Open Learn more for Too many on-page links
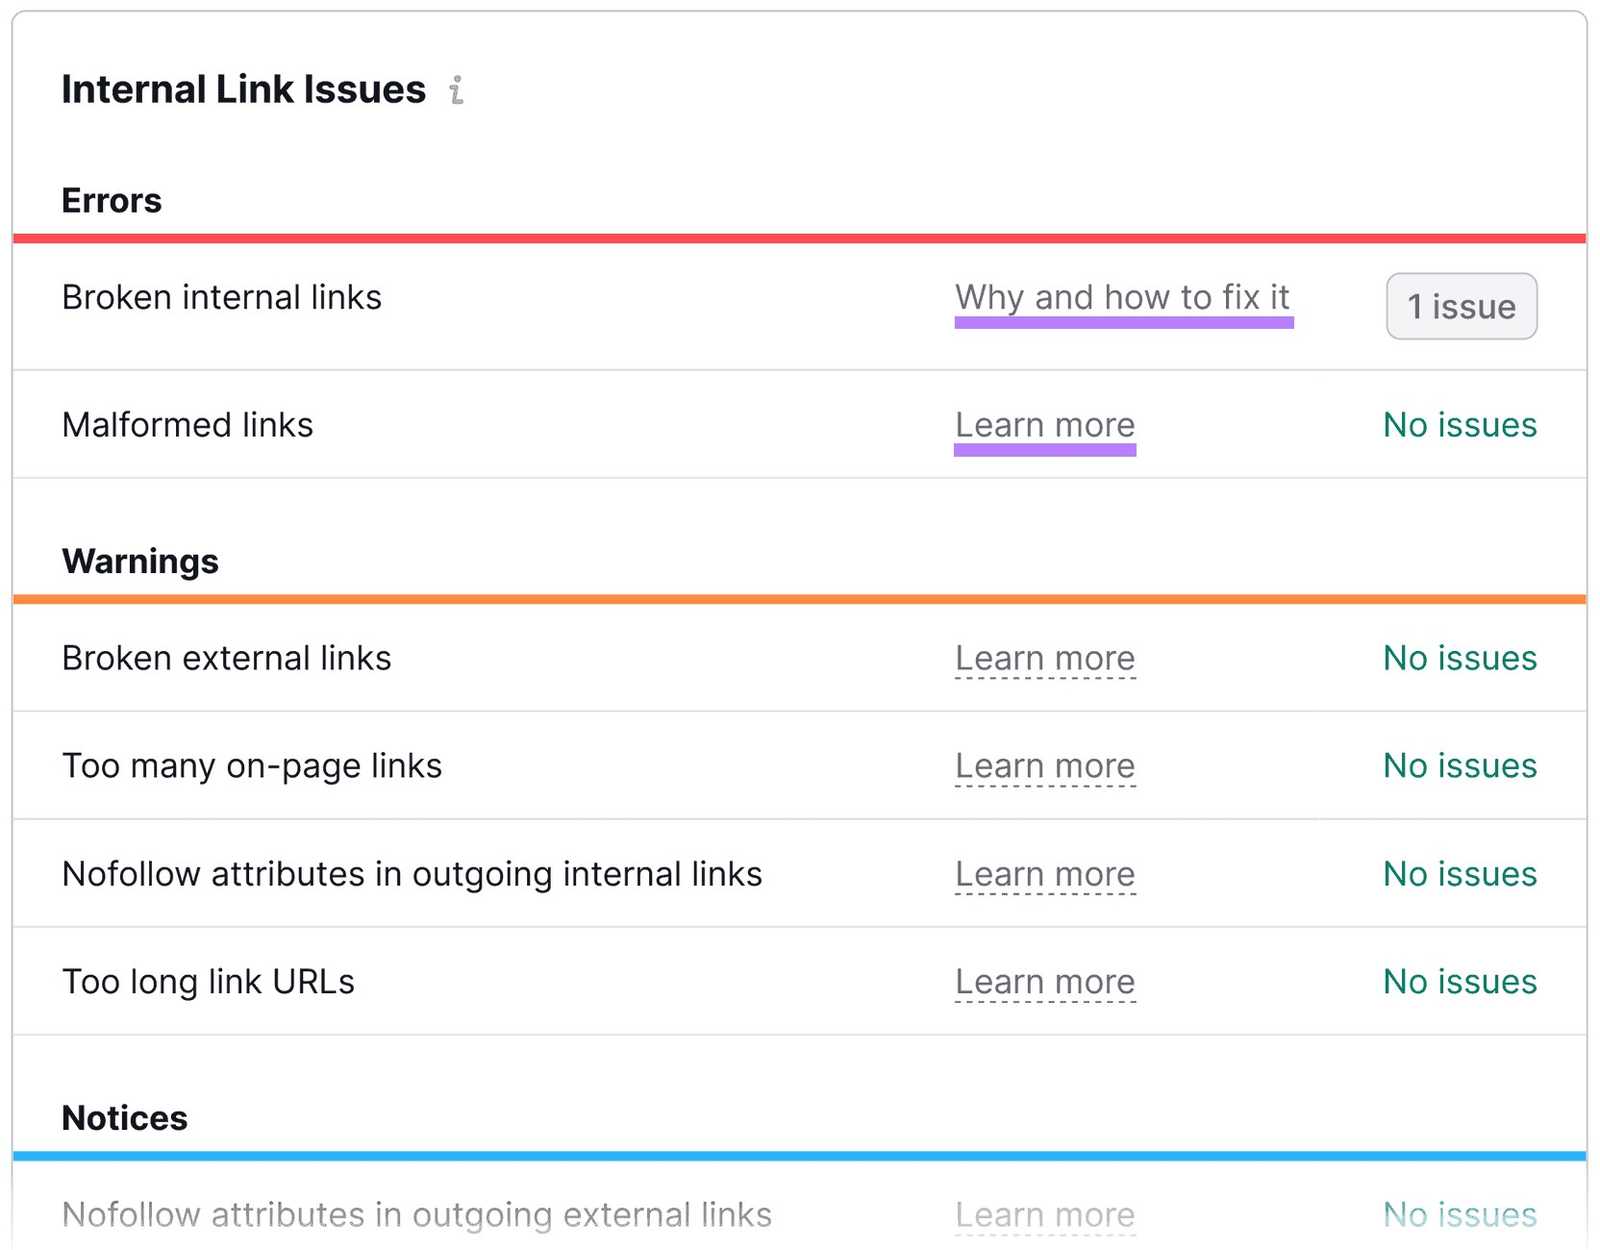Screen dimensions: 1600x1250 point(1044,766)
